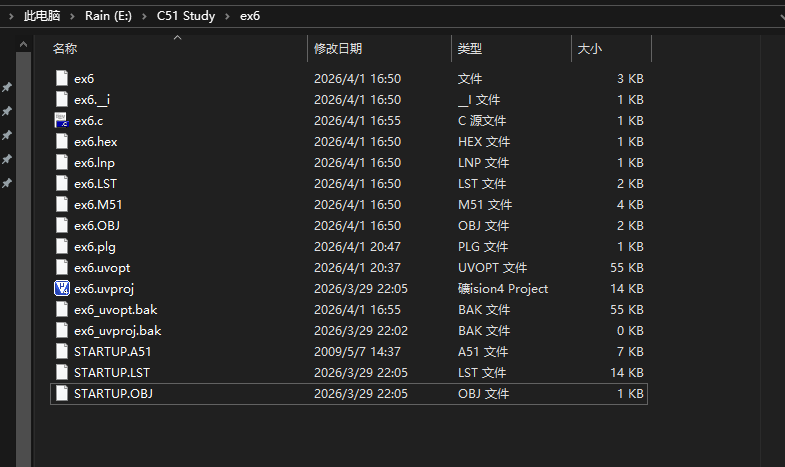Click the file icon of ex6.lnp
The width and height of the screenshot is (785, 467).
[62, 162]
